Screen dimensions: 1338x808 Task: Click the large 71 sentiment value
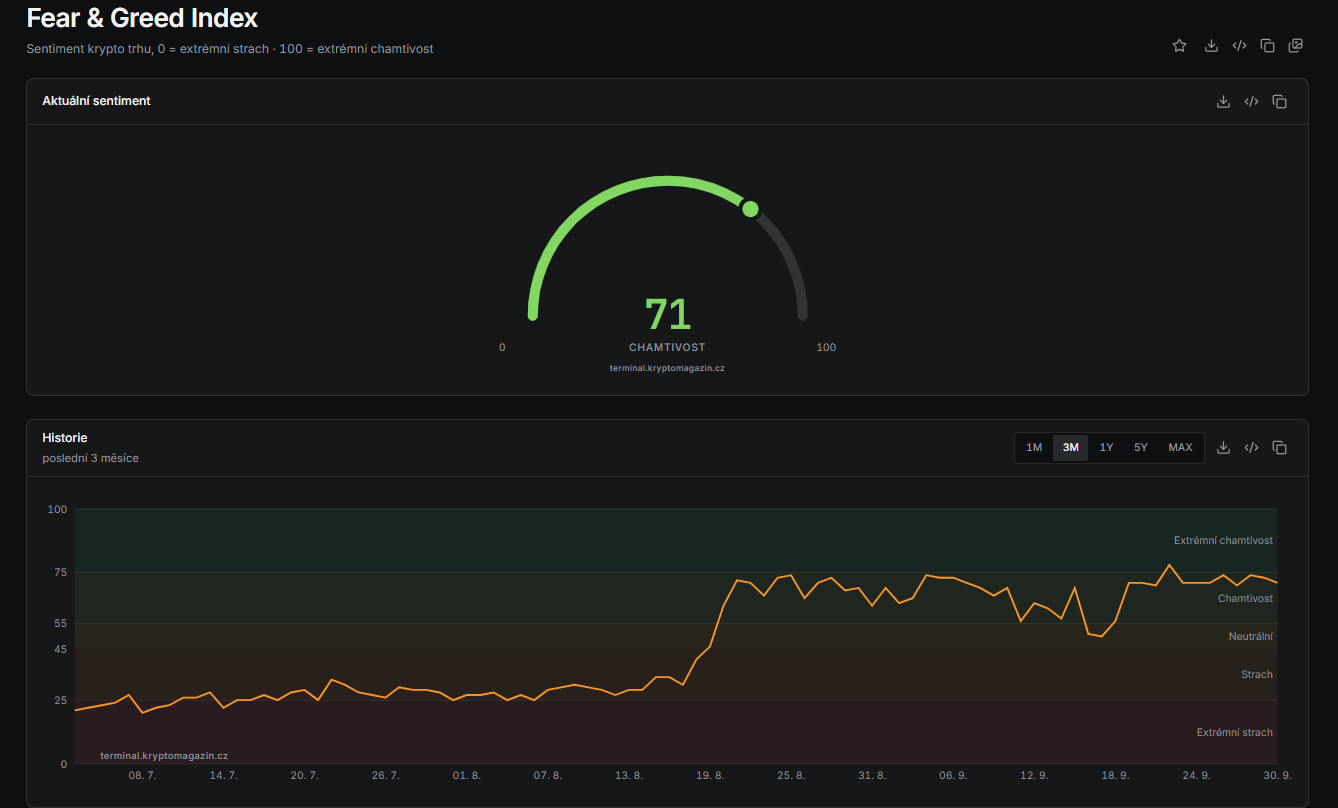click(x=667, y=314)
